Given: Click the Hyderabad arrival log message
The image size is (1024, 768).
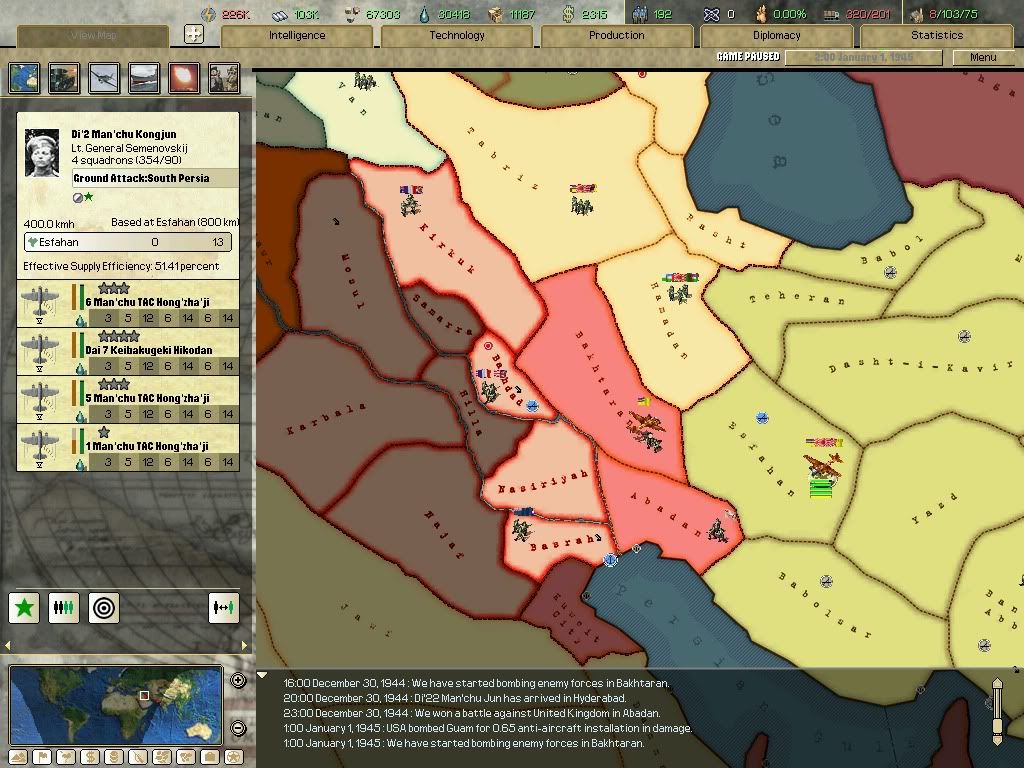Looking at the screenshot, I should click(x=455, y=698).
